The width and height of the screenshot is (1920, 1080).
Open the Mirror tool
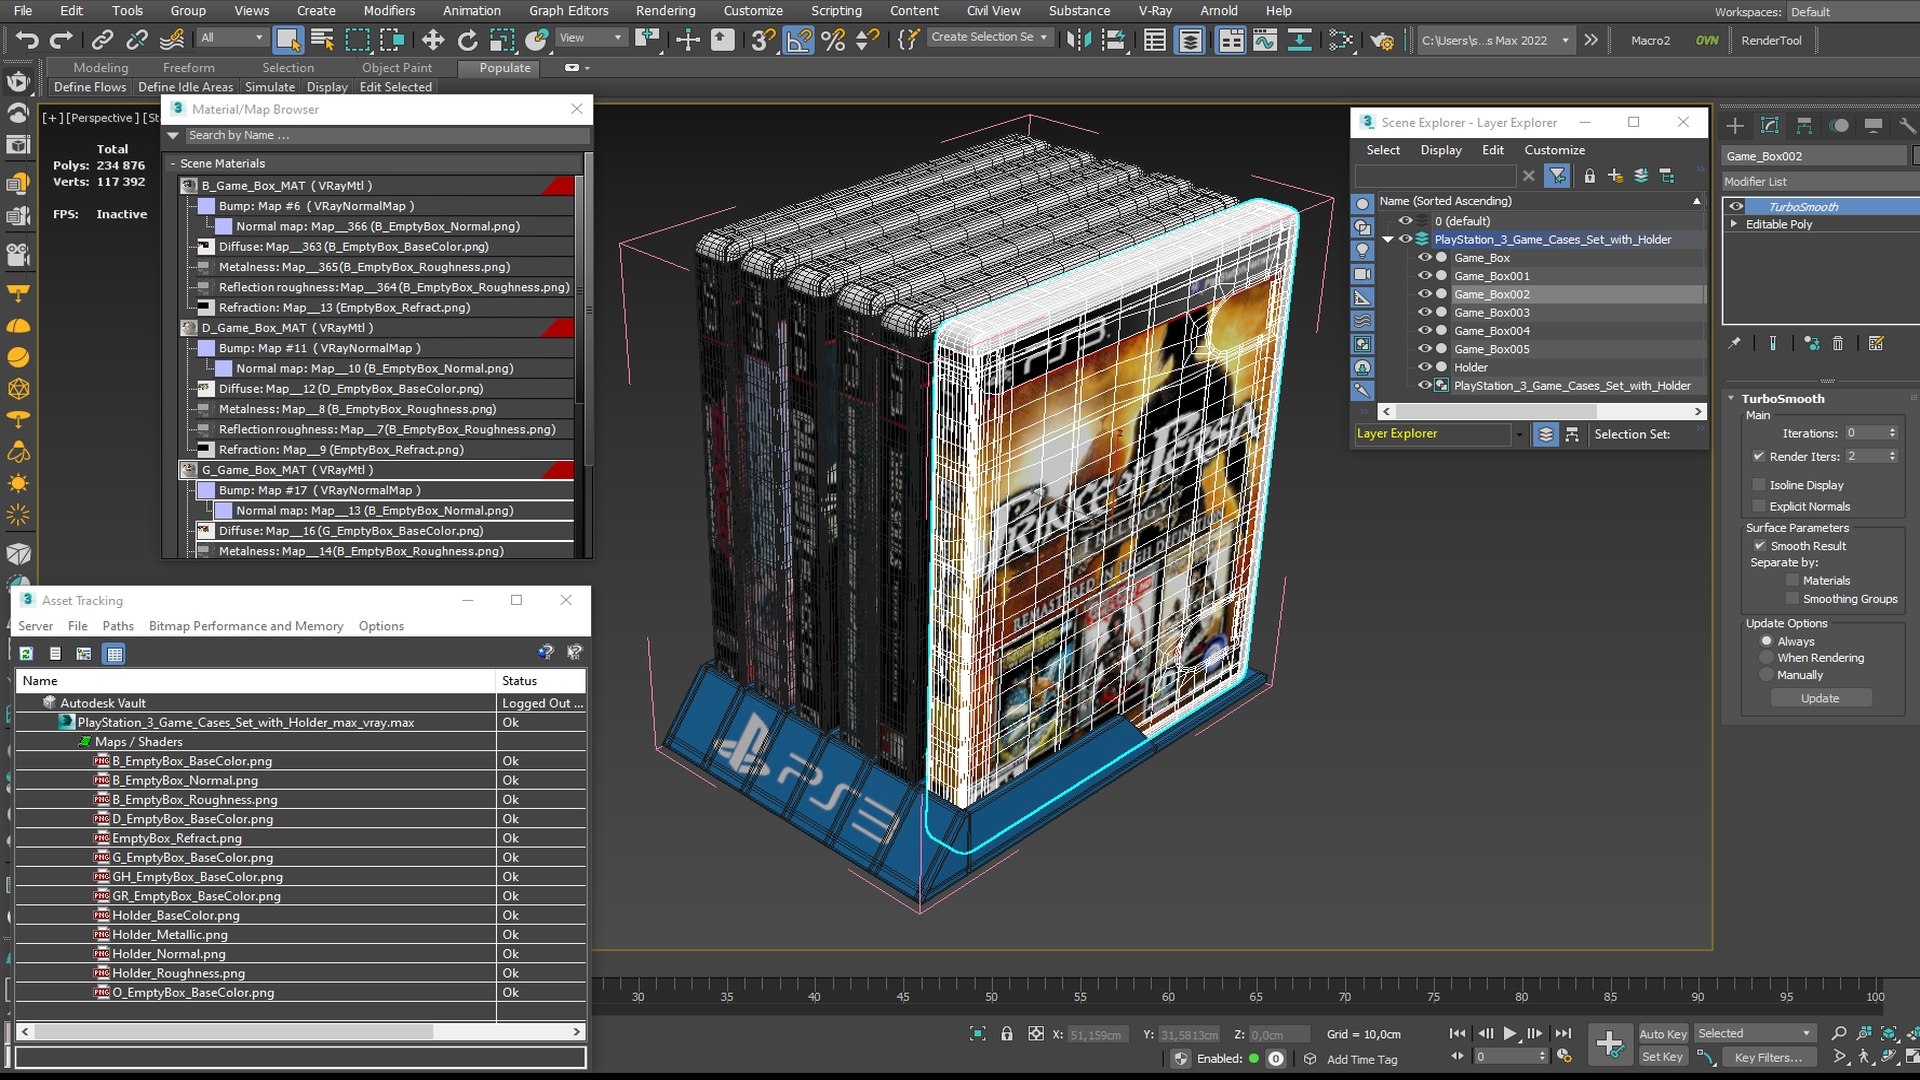pos(1079,40)
